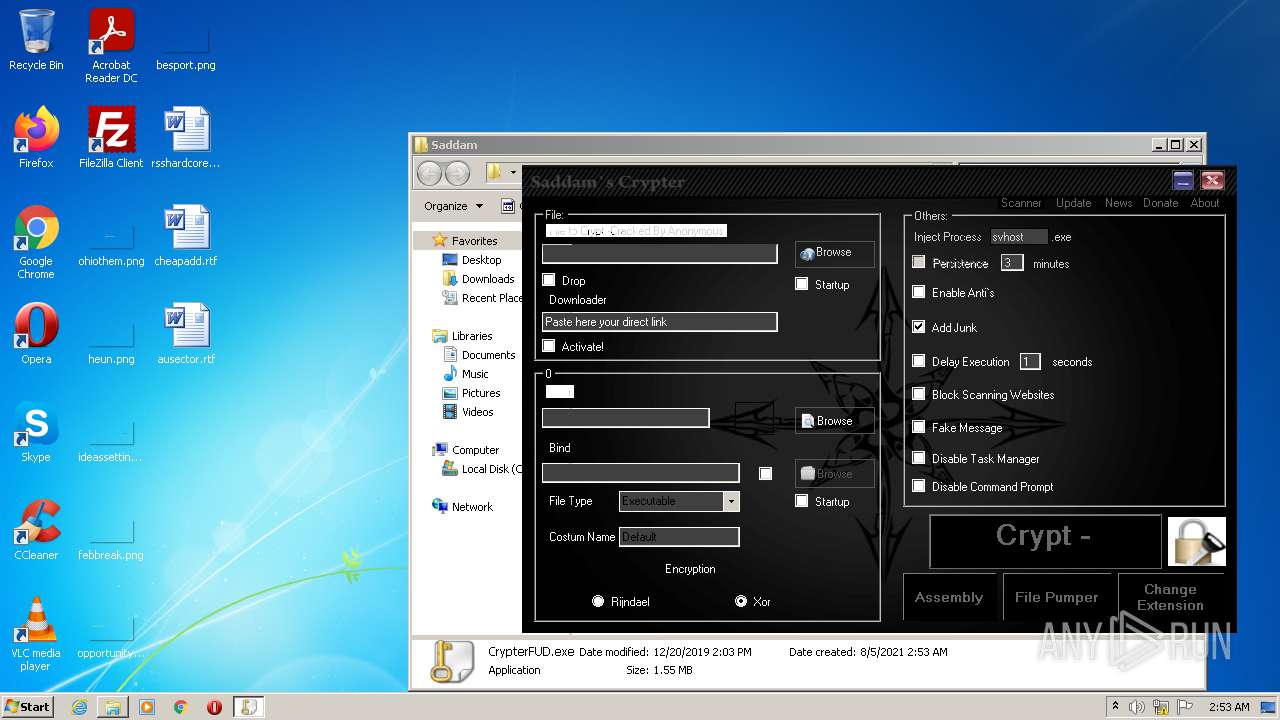The width and height of the screenshot is (1280, 720).
Task: Open Acrobat Reader DC desktop shortcut
Action: click(x=111, y=45)
